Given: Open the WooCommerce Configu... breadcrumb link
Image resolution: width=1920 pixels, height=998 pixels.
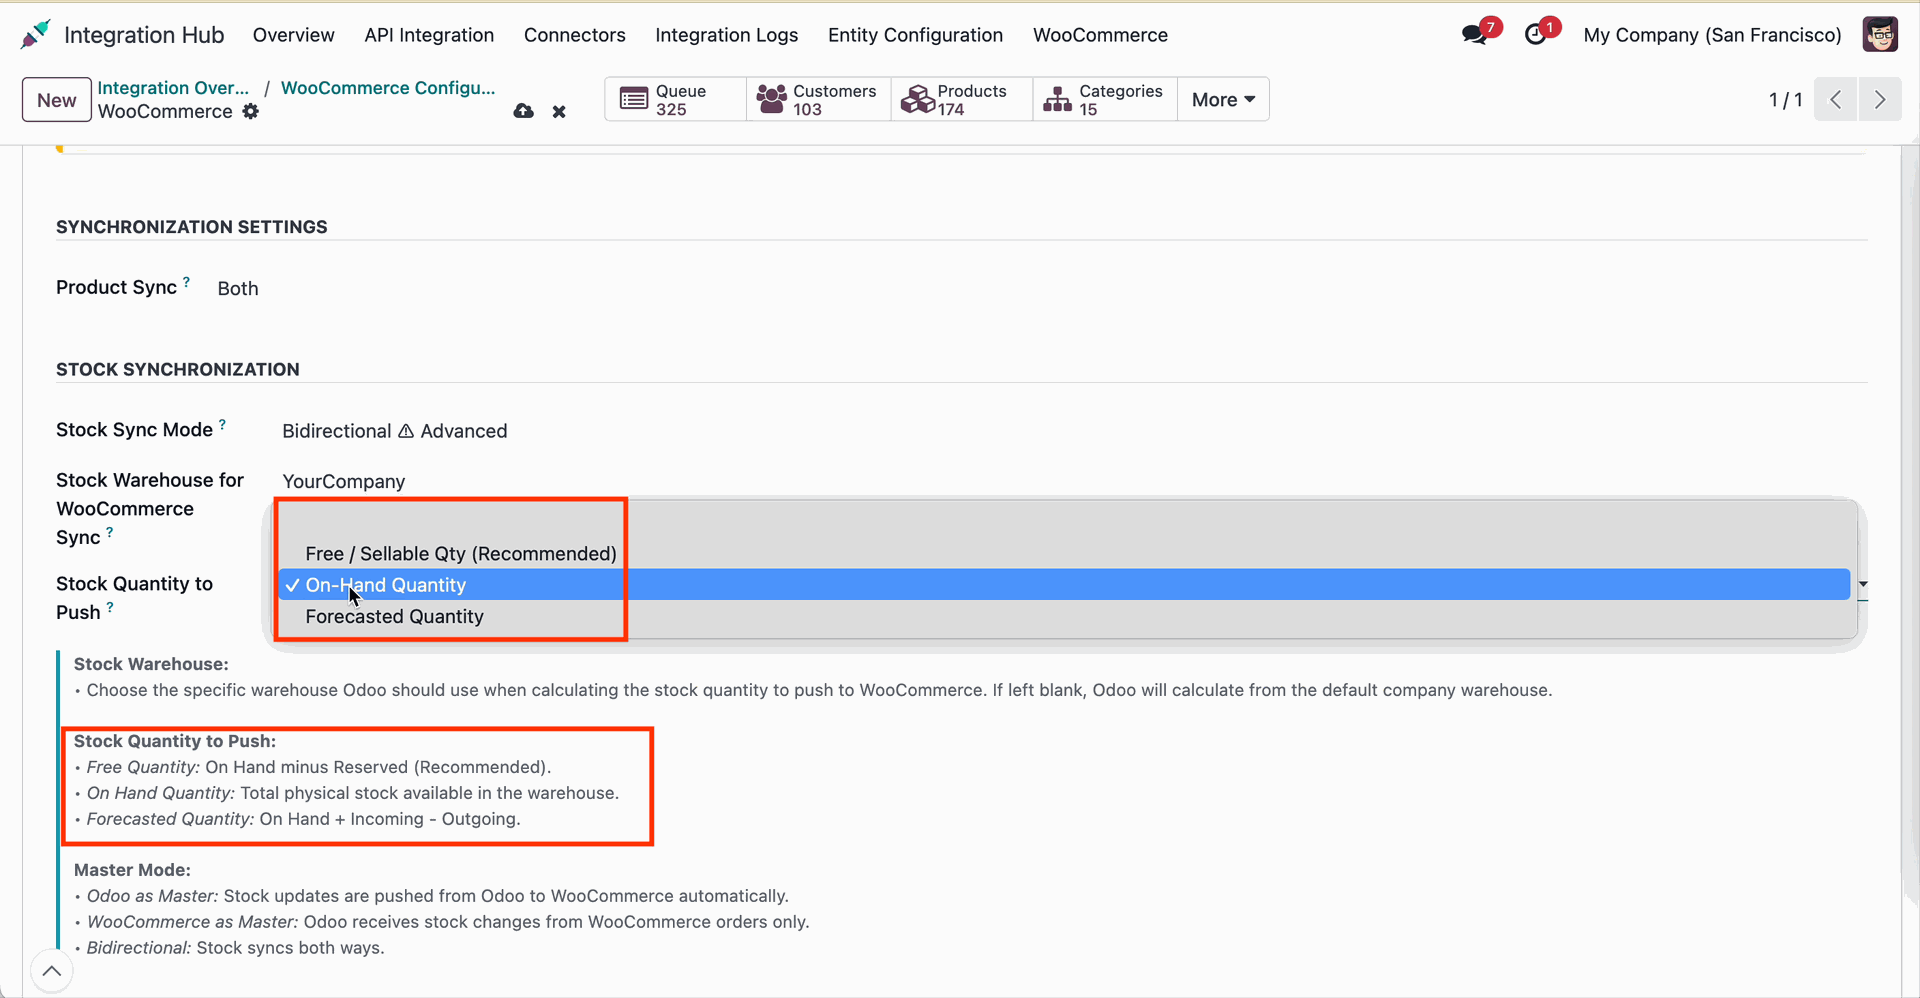Looking at the screenshot, I should coord(388,88).
